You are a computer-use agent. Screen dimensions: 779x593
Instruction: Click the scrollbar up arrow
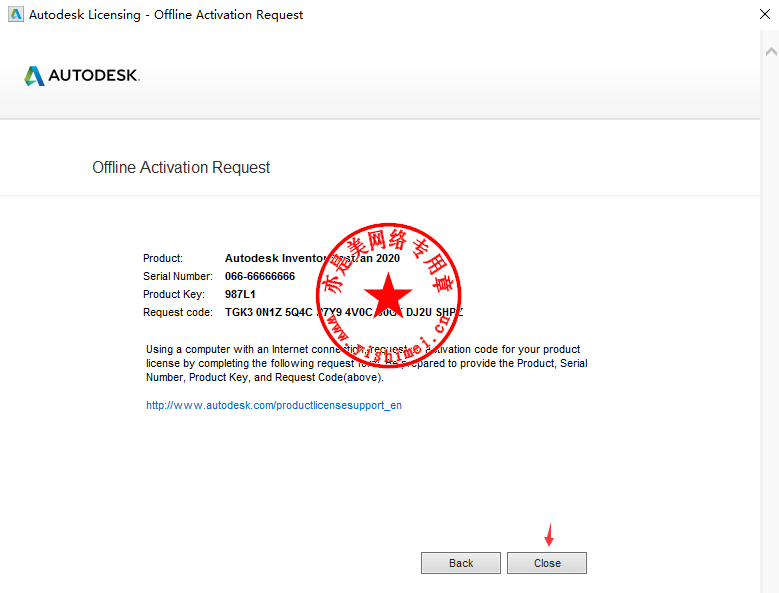(x=771, y=51)
